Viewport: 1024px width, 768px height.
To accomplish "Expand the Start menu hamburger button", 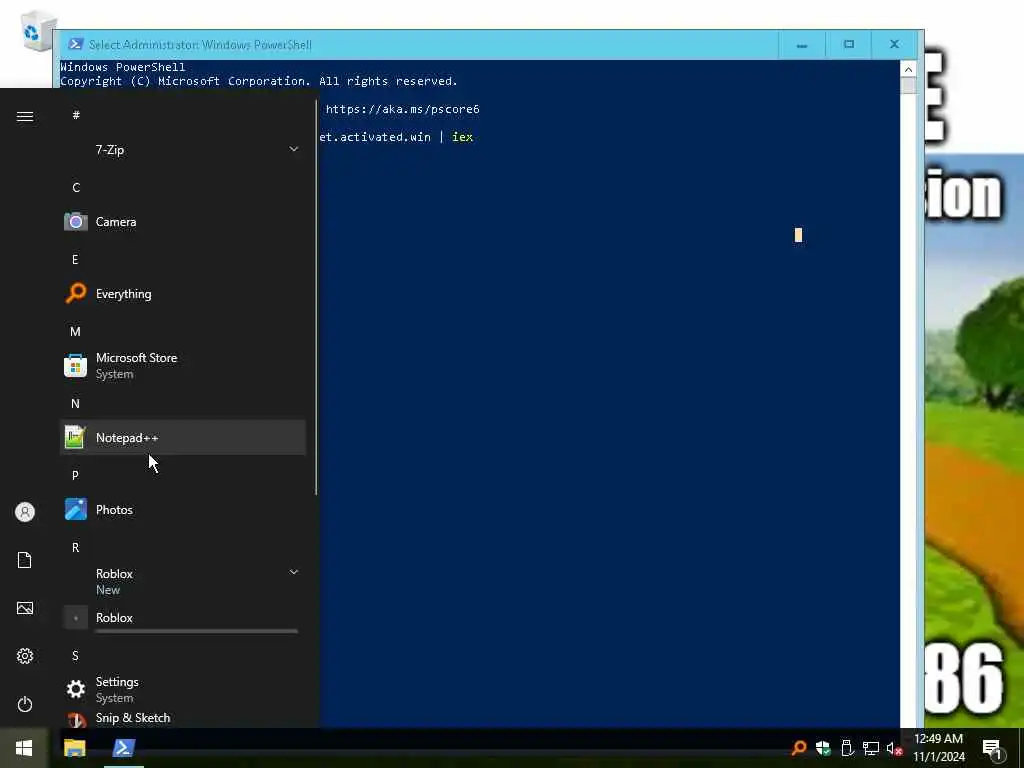I will click(x=25, y=116).
